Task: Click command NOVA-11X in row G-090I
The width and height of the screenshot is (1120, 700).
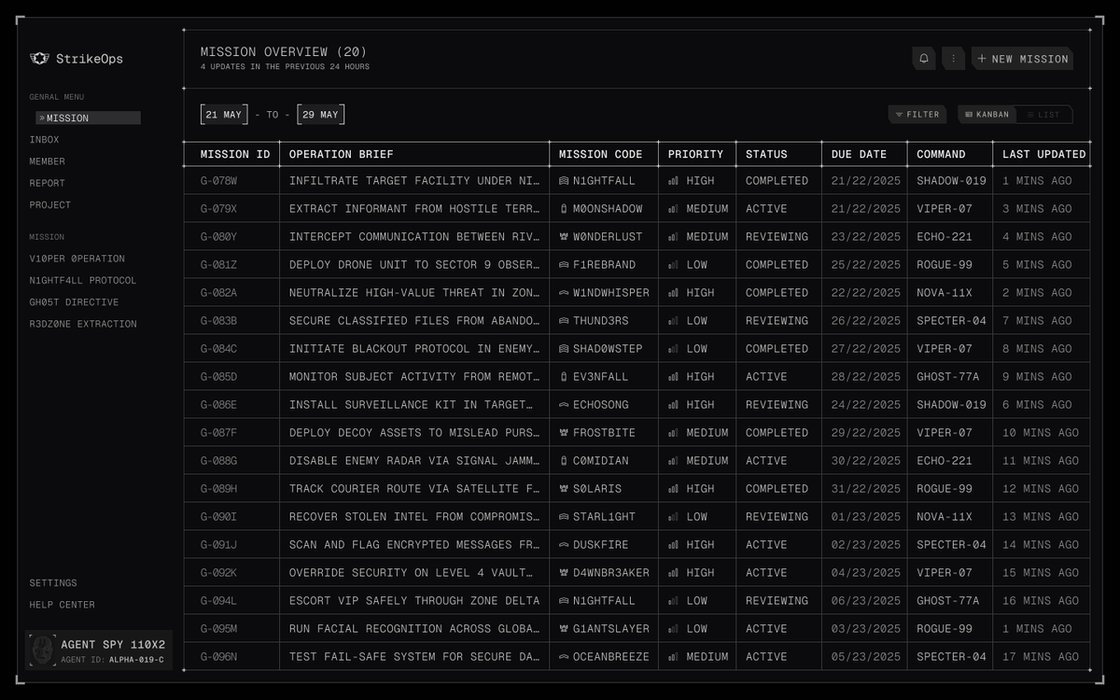Action: [944, 516]
